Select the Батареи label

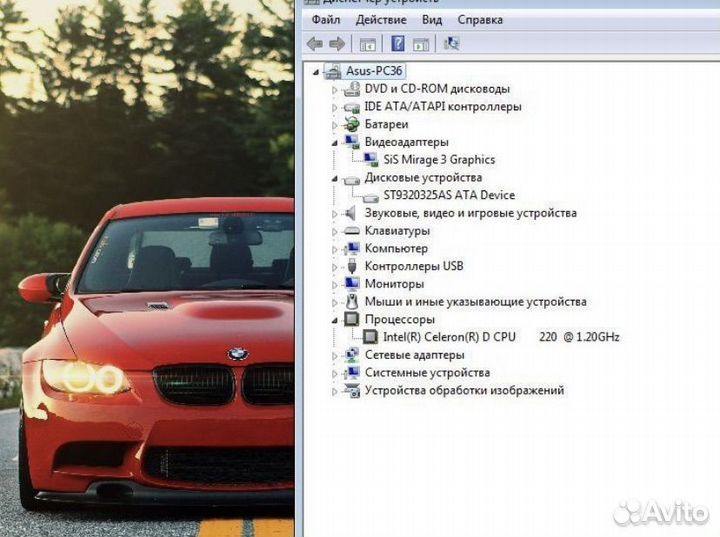point(386,124)
